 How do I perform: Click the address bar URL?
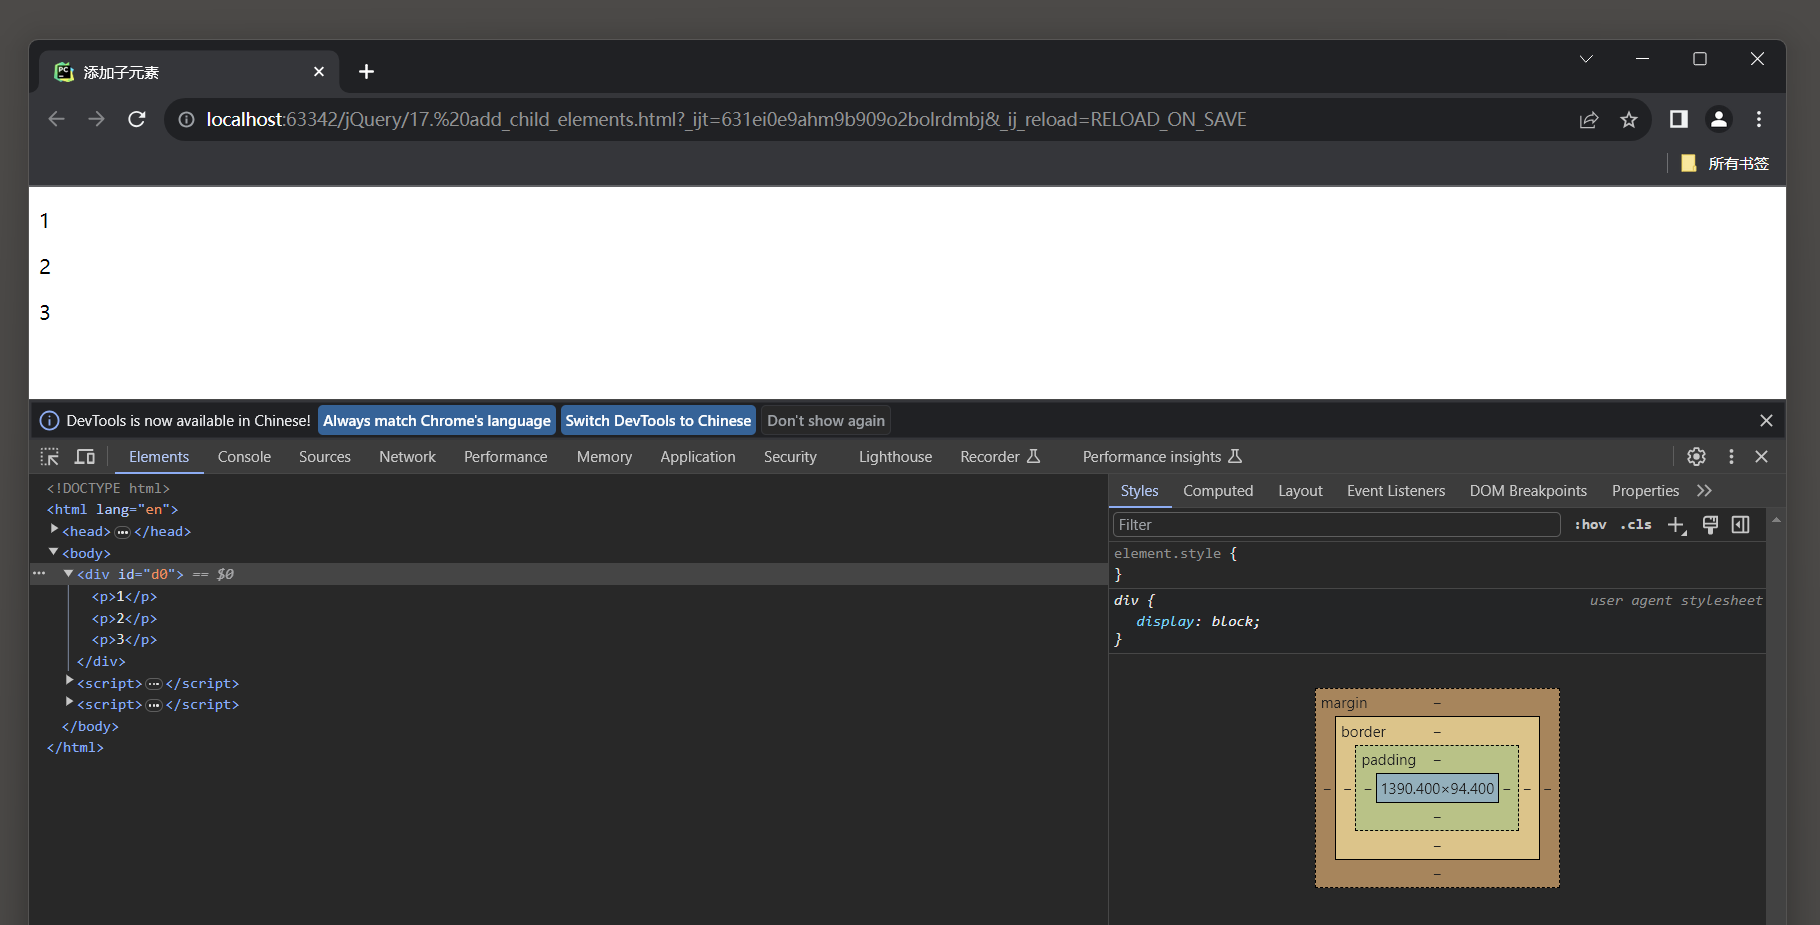(x=726, y=120)
